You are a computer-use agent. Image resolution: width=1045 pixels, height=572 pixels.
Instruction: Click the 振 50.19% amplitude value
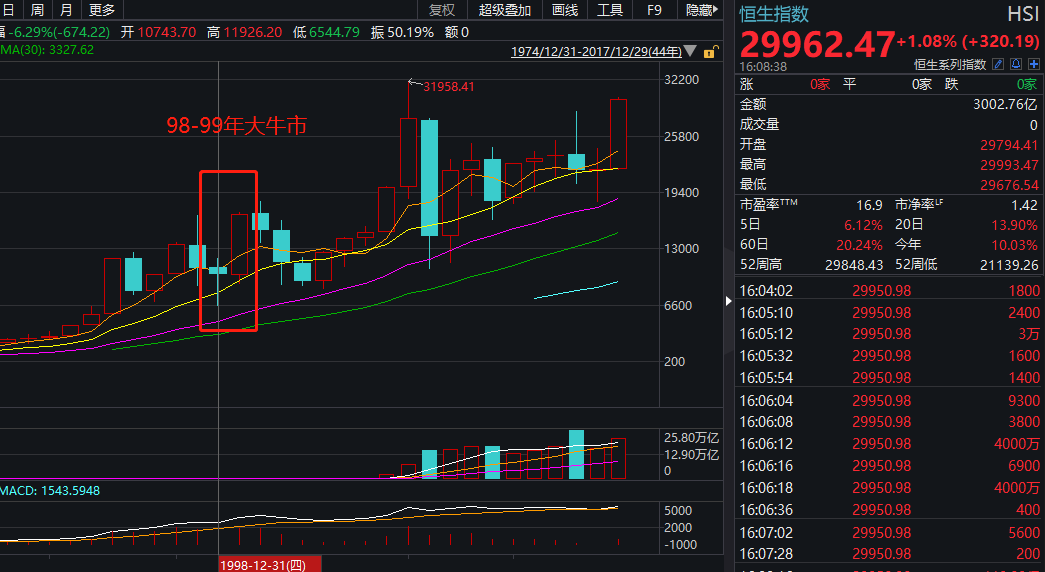(x=402, y=32)
